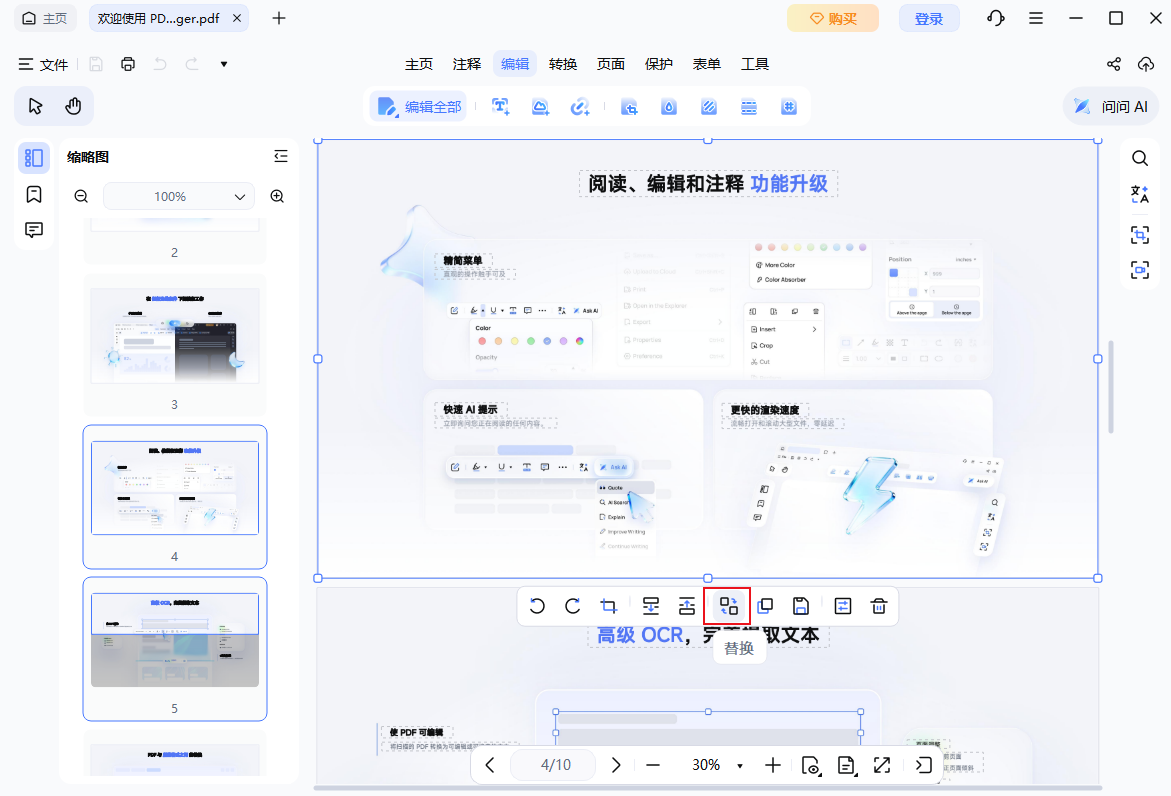
Task: Open the comments panel icon
Action: [34, 230]
